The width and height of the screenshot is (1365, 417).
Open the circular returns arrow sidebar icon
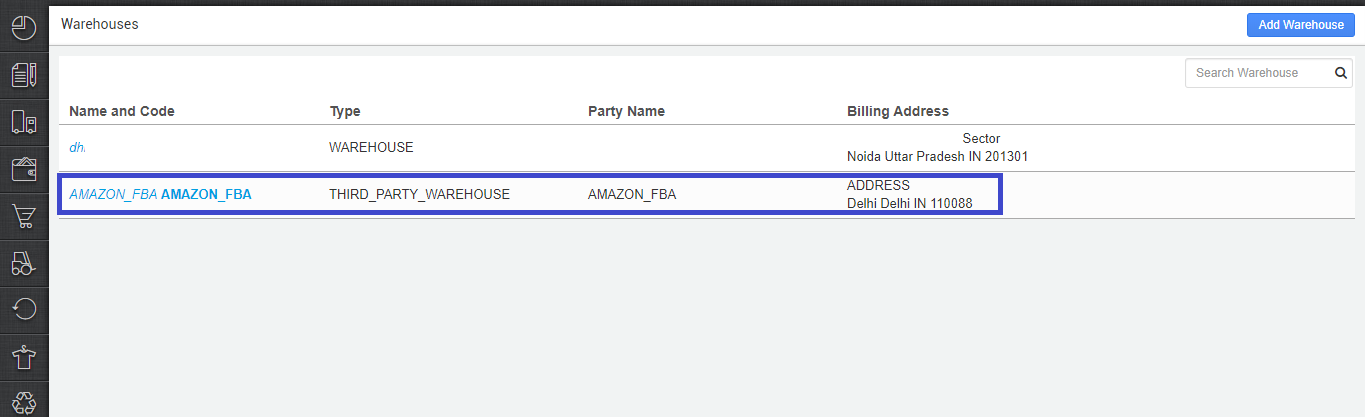pos(24,309)
